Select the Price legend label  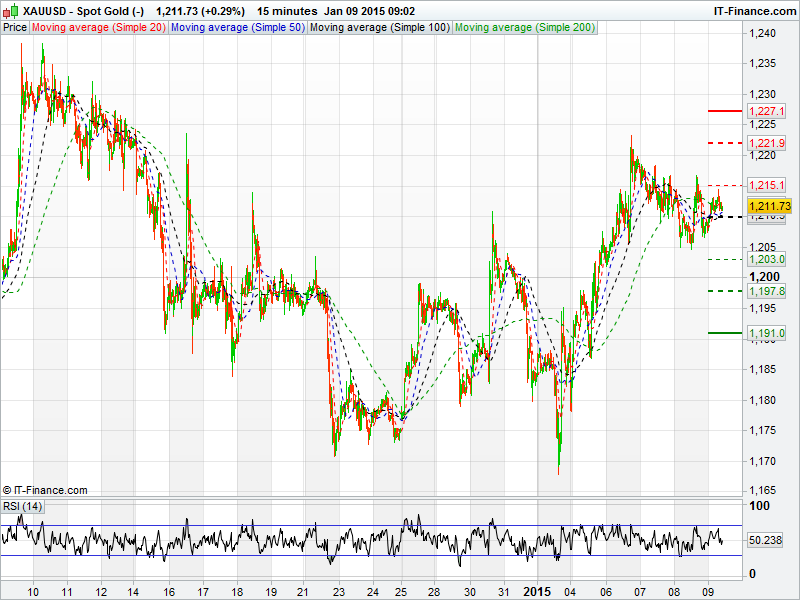pyautogui.click(x=15, y=27)
